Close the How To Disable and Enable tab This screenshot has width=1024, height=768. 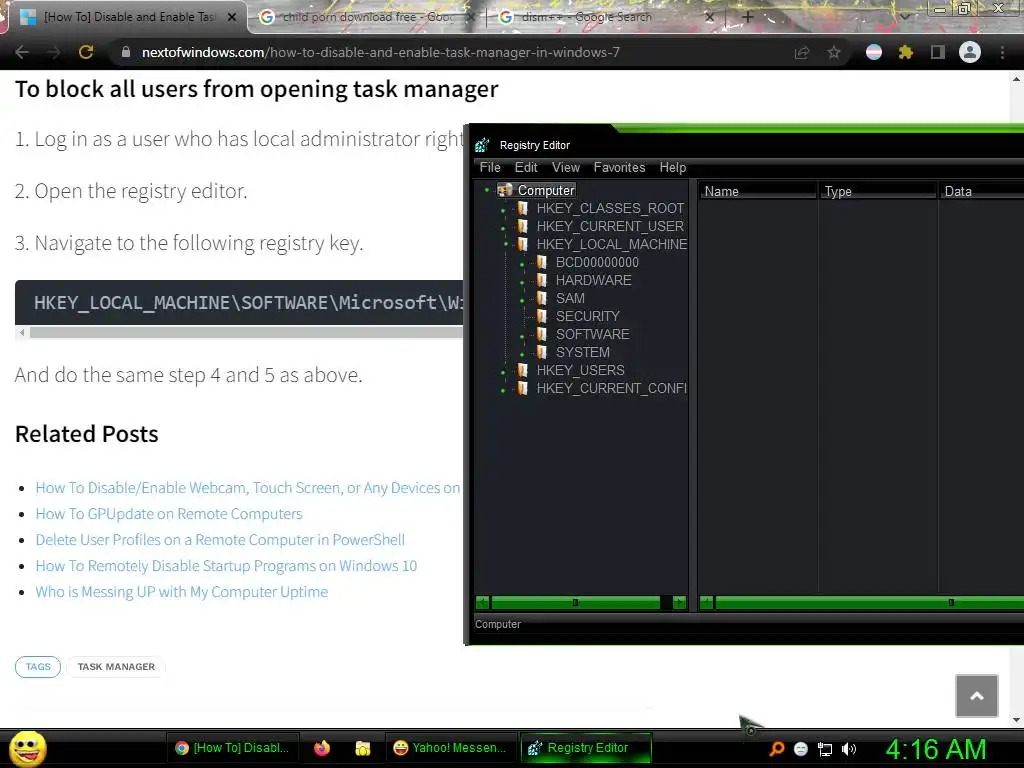[x=231, y=17]
